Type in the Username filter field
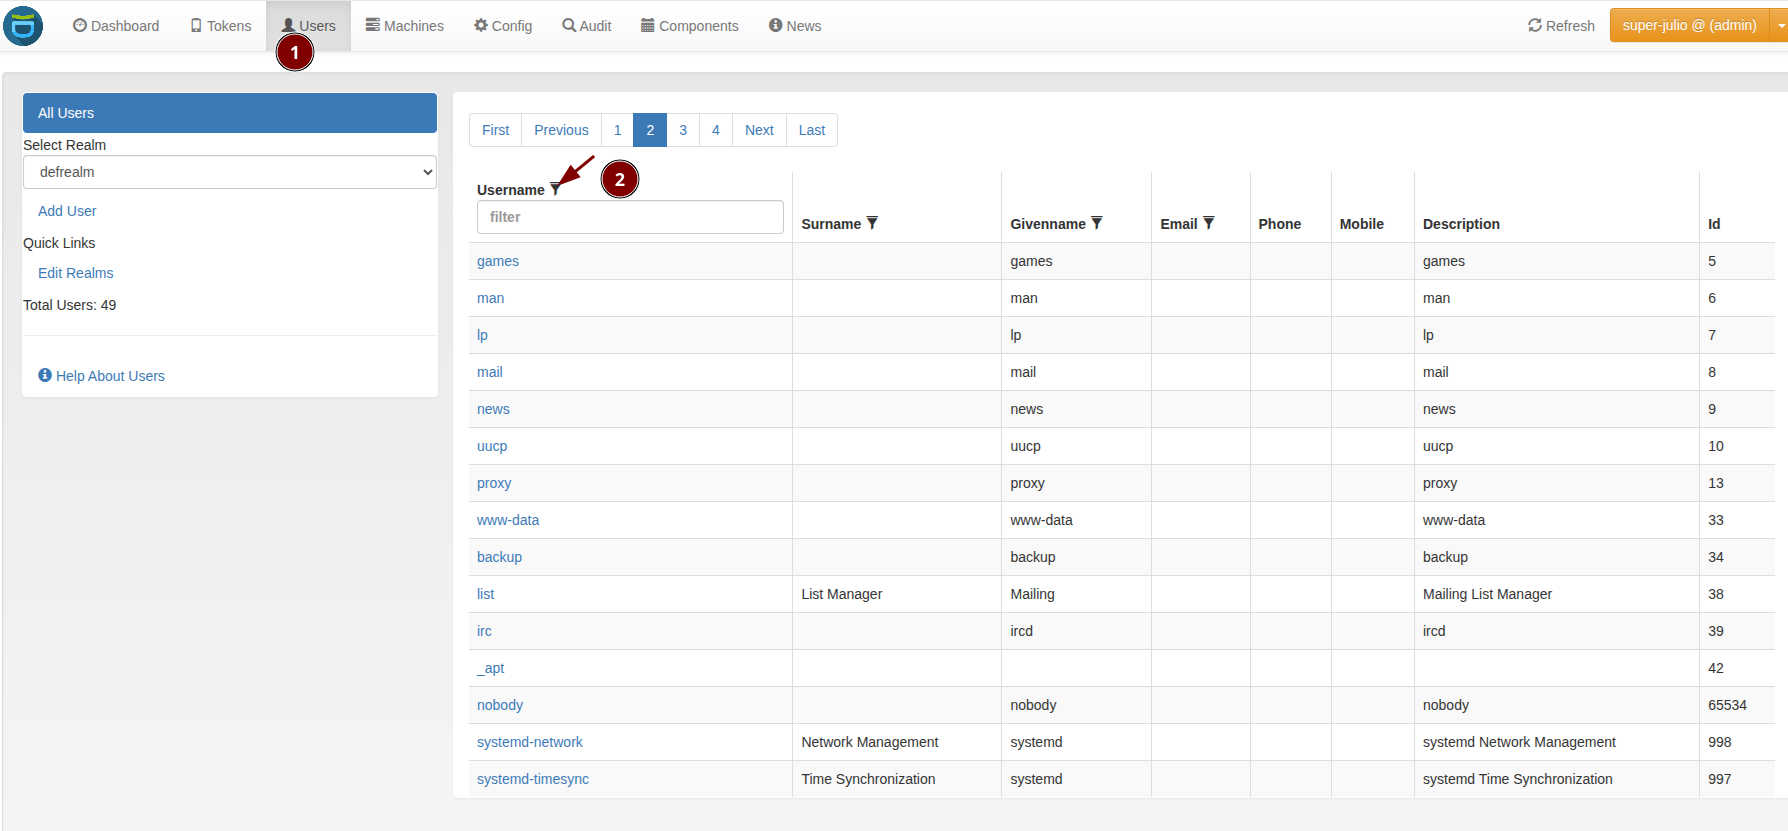Screen dimensions: 1788x831 coord(630,217)
